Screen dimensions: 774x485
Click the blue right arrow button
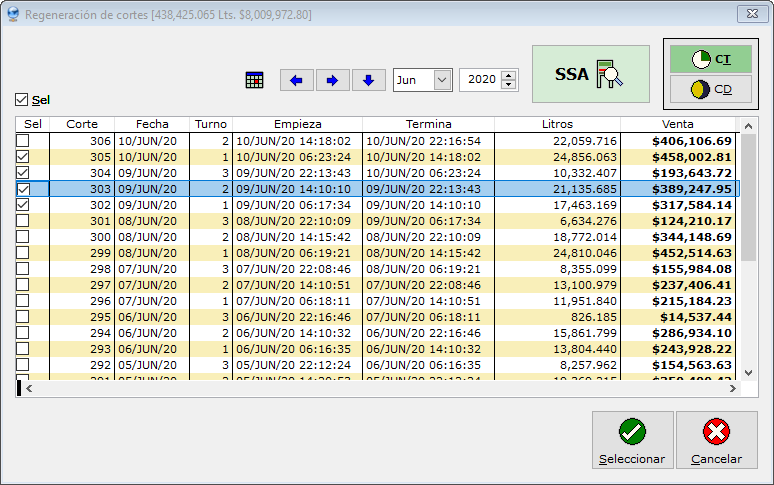[333, 80]
